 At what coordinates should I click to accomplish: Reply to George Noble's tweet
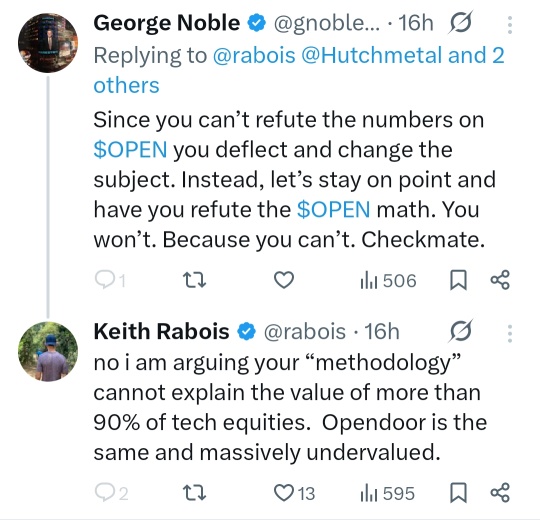coord(110,280)
